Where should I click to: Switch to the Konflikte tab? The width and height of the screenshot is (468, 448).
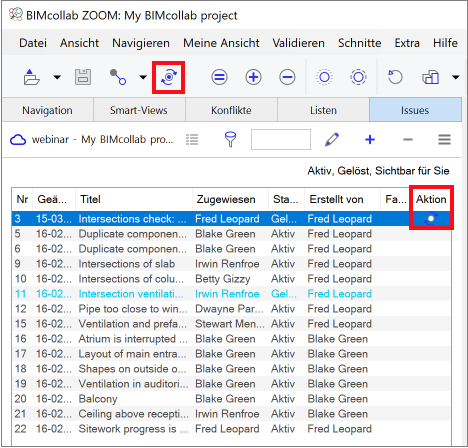pyautogui.click(x=231, y=110)
